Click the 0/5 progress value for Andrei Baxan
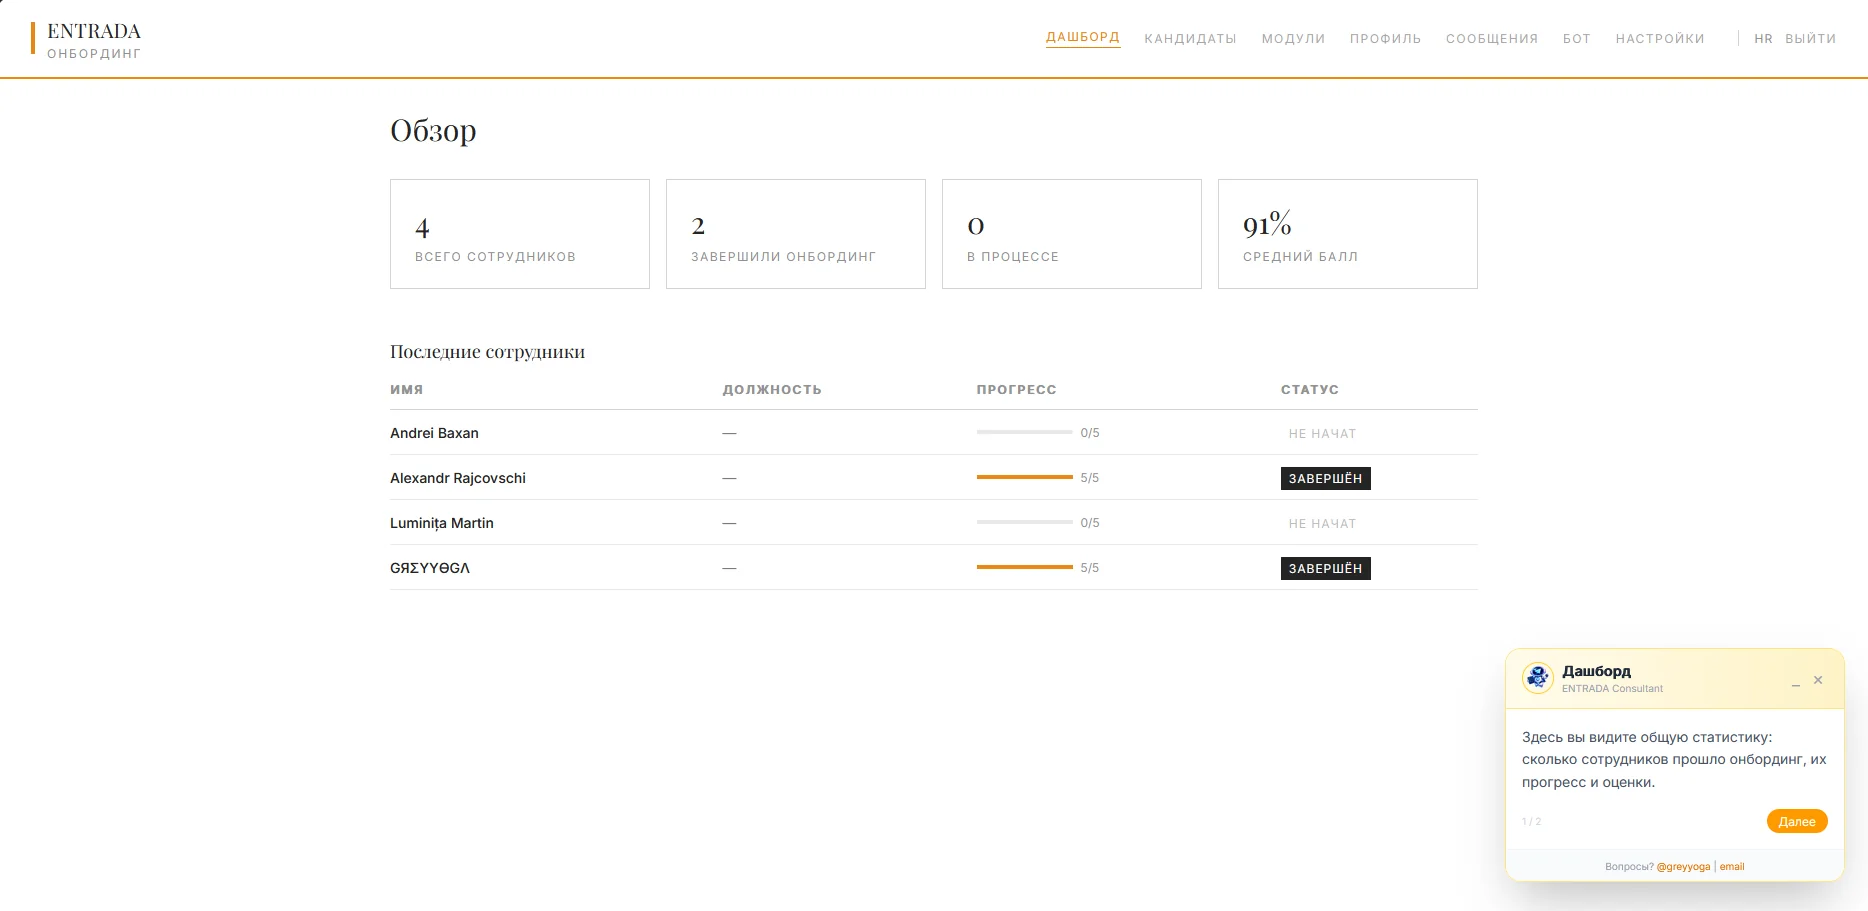 (x=1090, y=433)
